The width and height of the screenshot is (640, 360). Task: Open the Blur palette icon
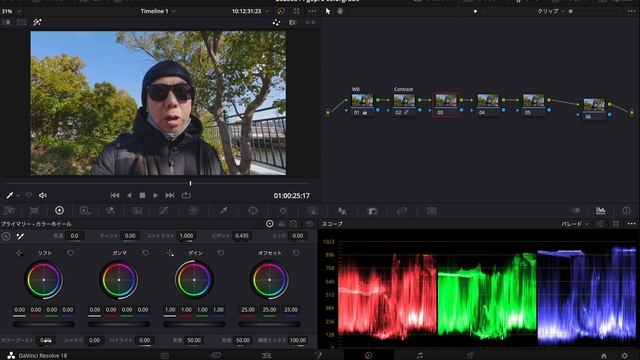point(342,211)
